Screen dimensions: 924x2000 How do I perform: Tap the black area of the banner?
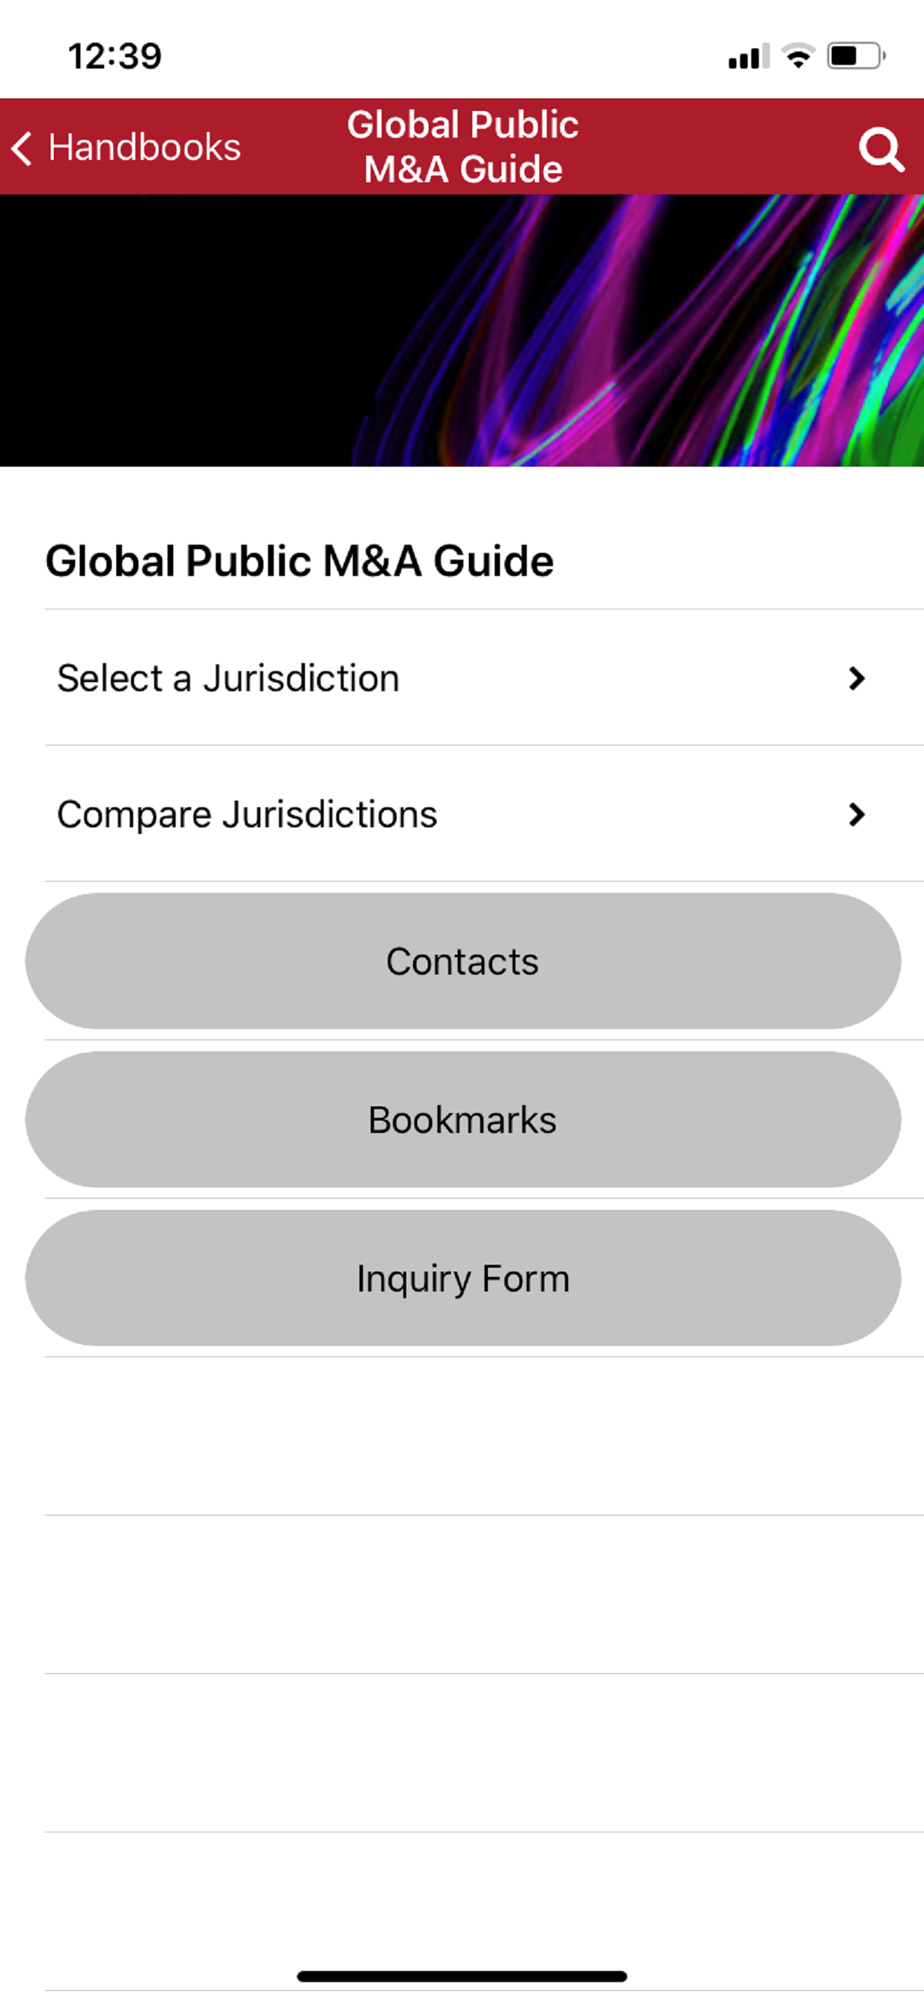(x=150, y=330)
